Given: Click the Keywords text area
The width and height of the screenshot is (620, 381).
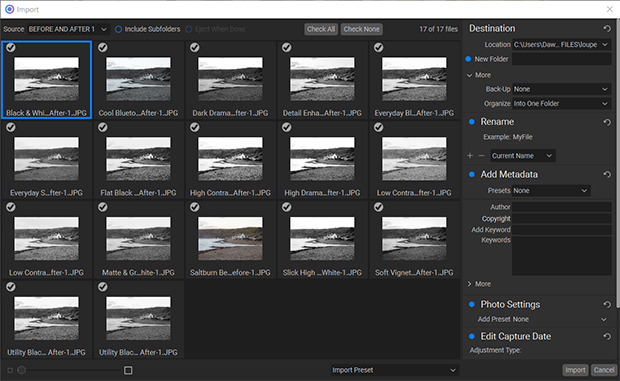Looking at the screenshot, I should click(x=561, y=256).
